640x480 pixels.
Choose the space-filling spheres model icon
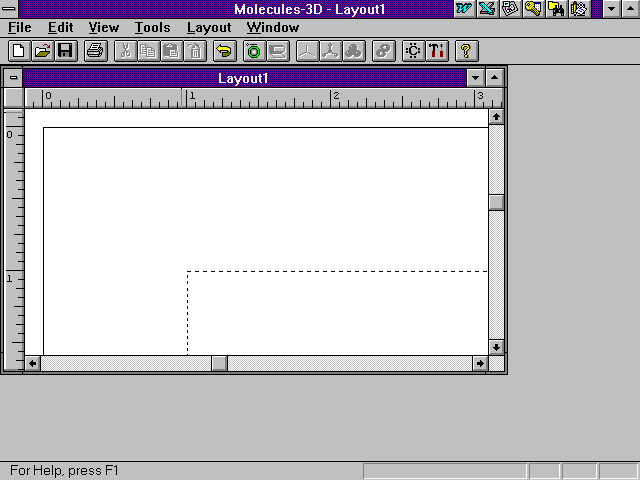pos(354,51)
